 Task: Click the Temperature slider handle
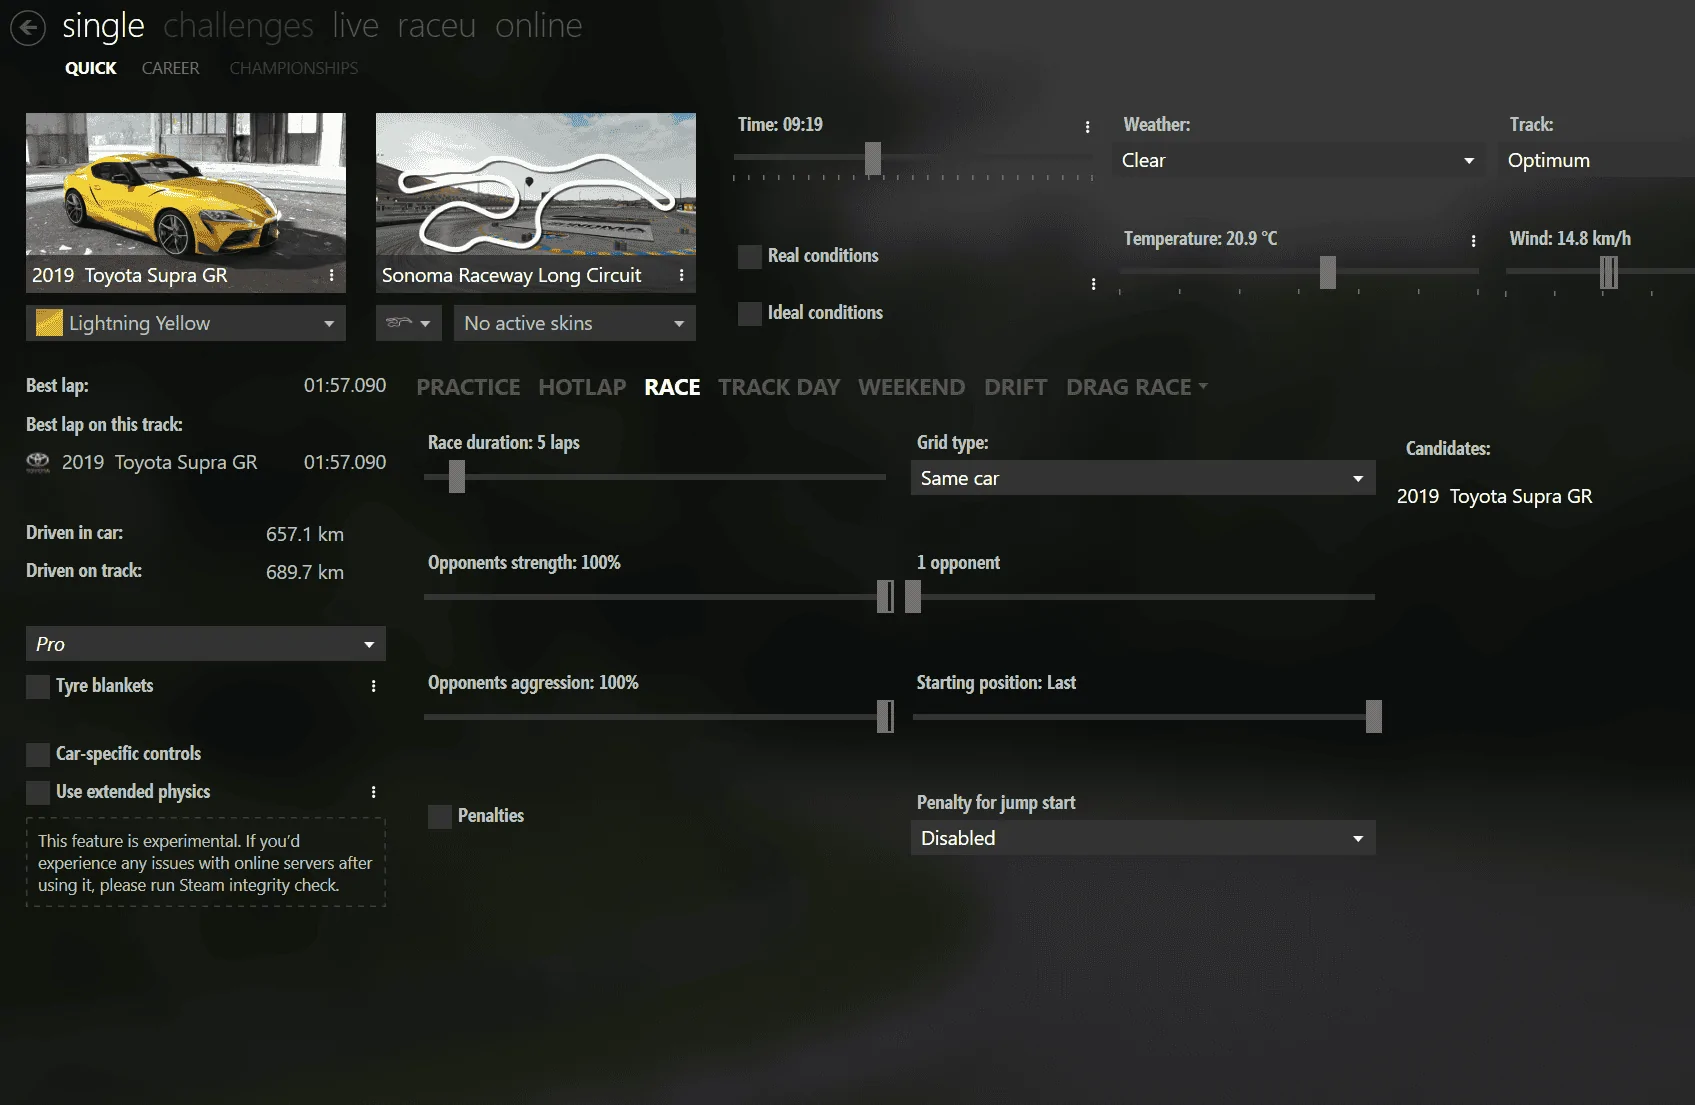click(x=1328, y=272)
